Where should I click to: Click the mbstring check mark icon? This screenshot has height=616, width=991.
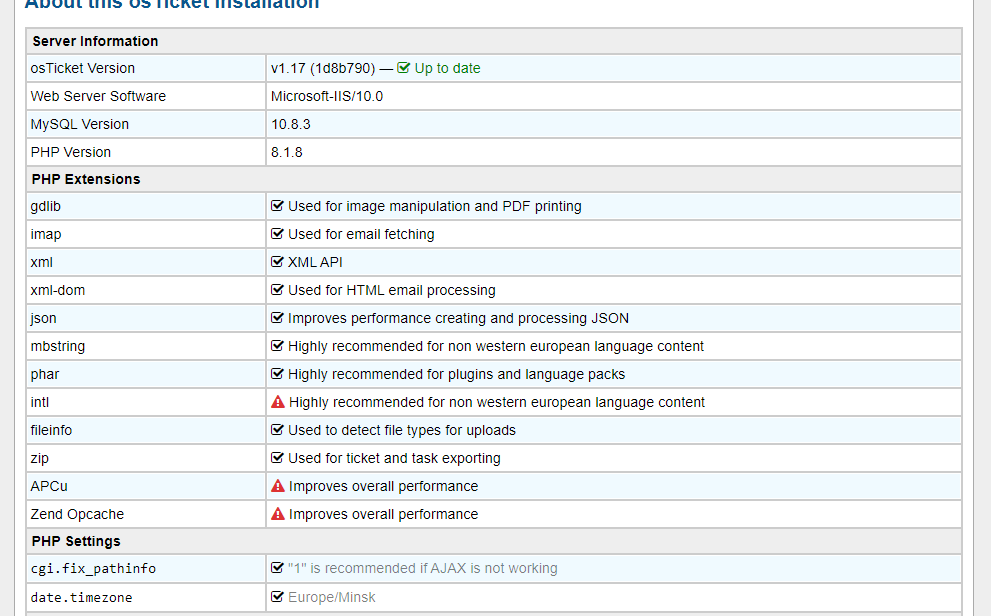[x=277, y=346]
